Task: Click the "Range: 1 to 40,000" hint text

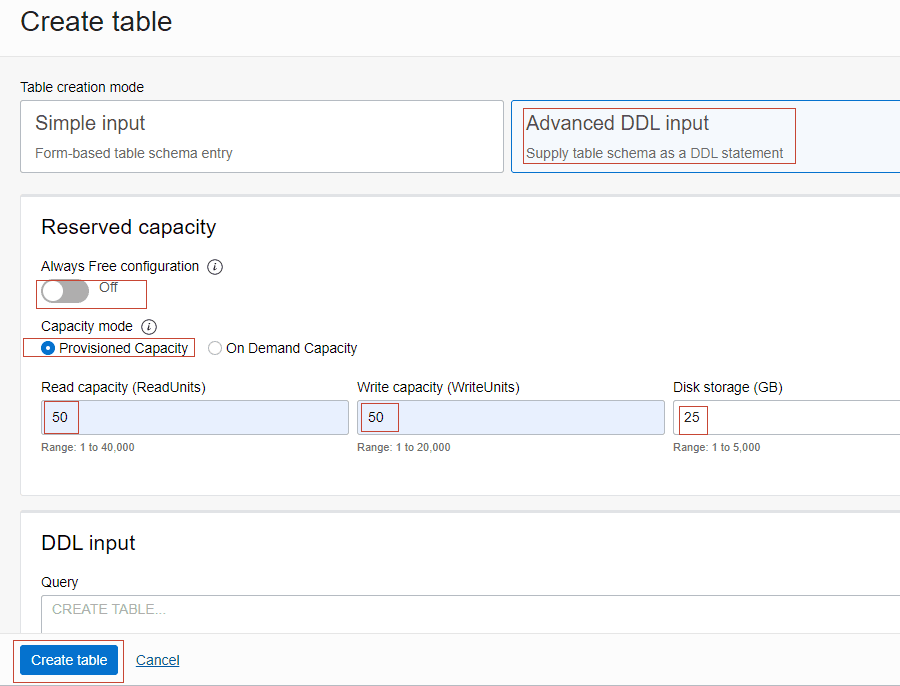Action: click(x=88, y=447)
